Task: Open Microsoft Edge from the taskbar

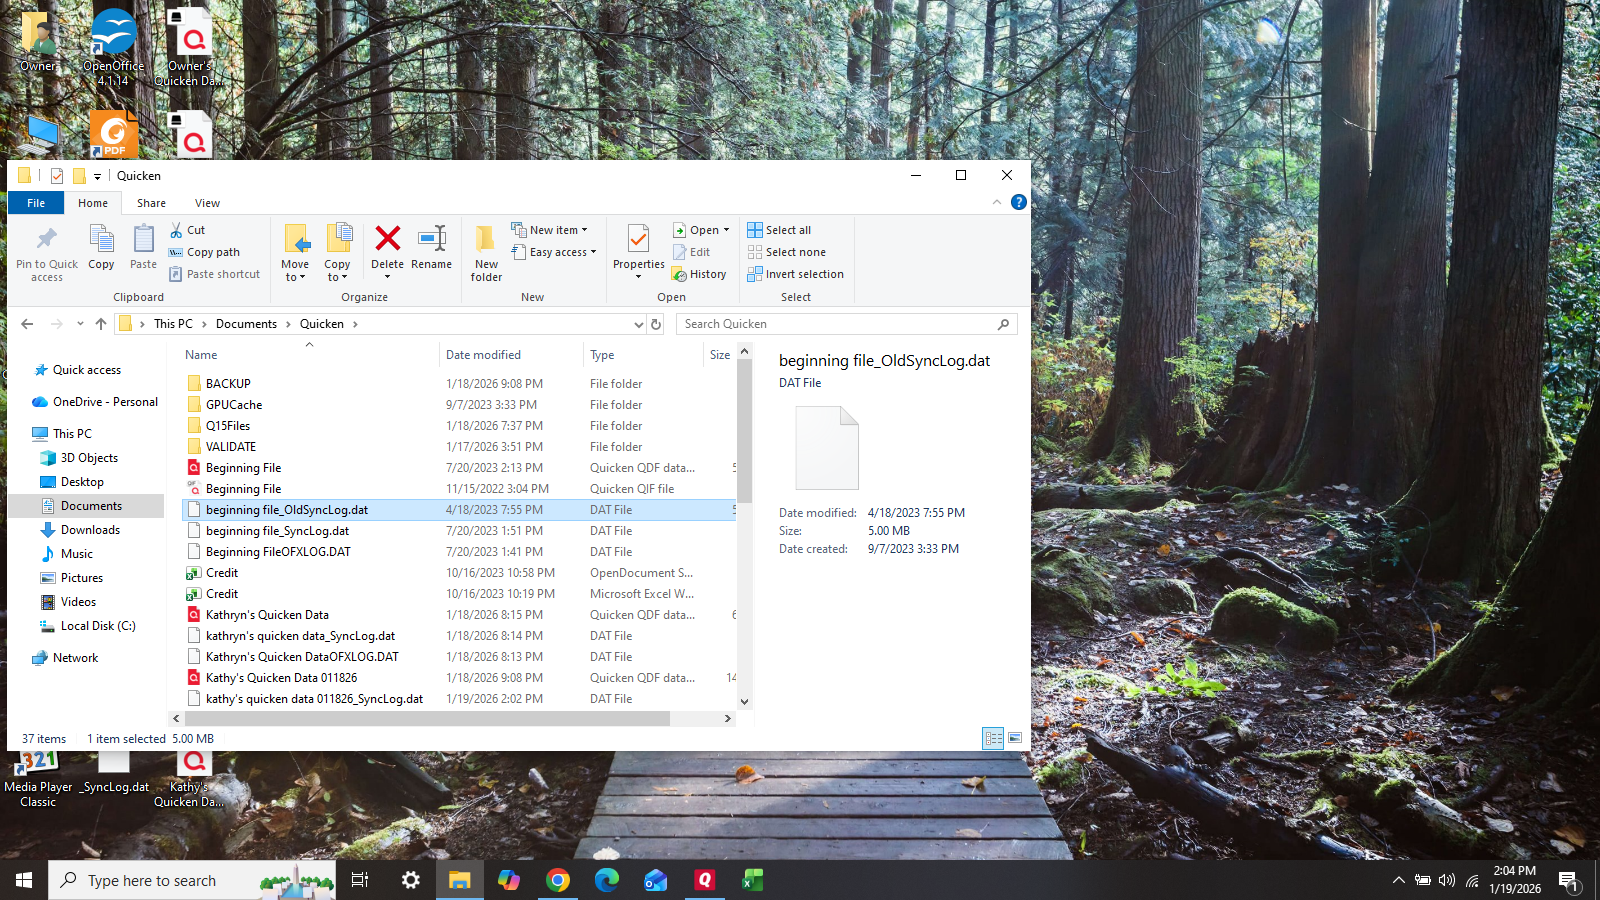Action: (x=607, y=880)
